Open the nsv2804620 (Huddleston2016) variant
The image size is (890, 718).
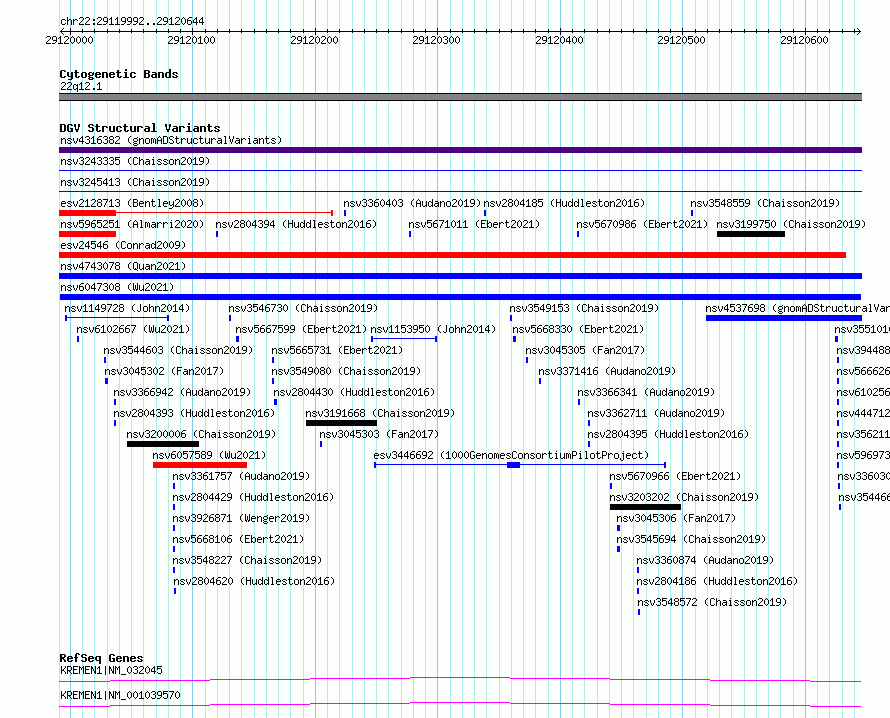(254, 581)
